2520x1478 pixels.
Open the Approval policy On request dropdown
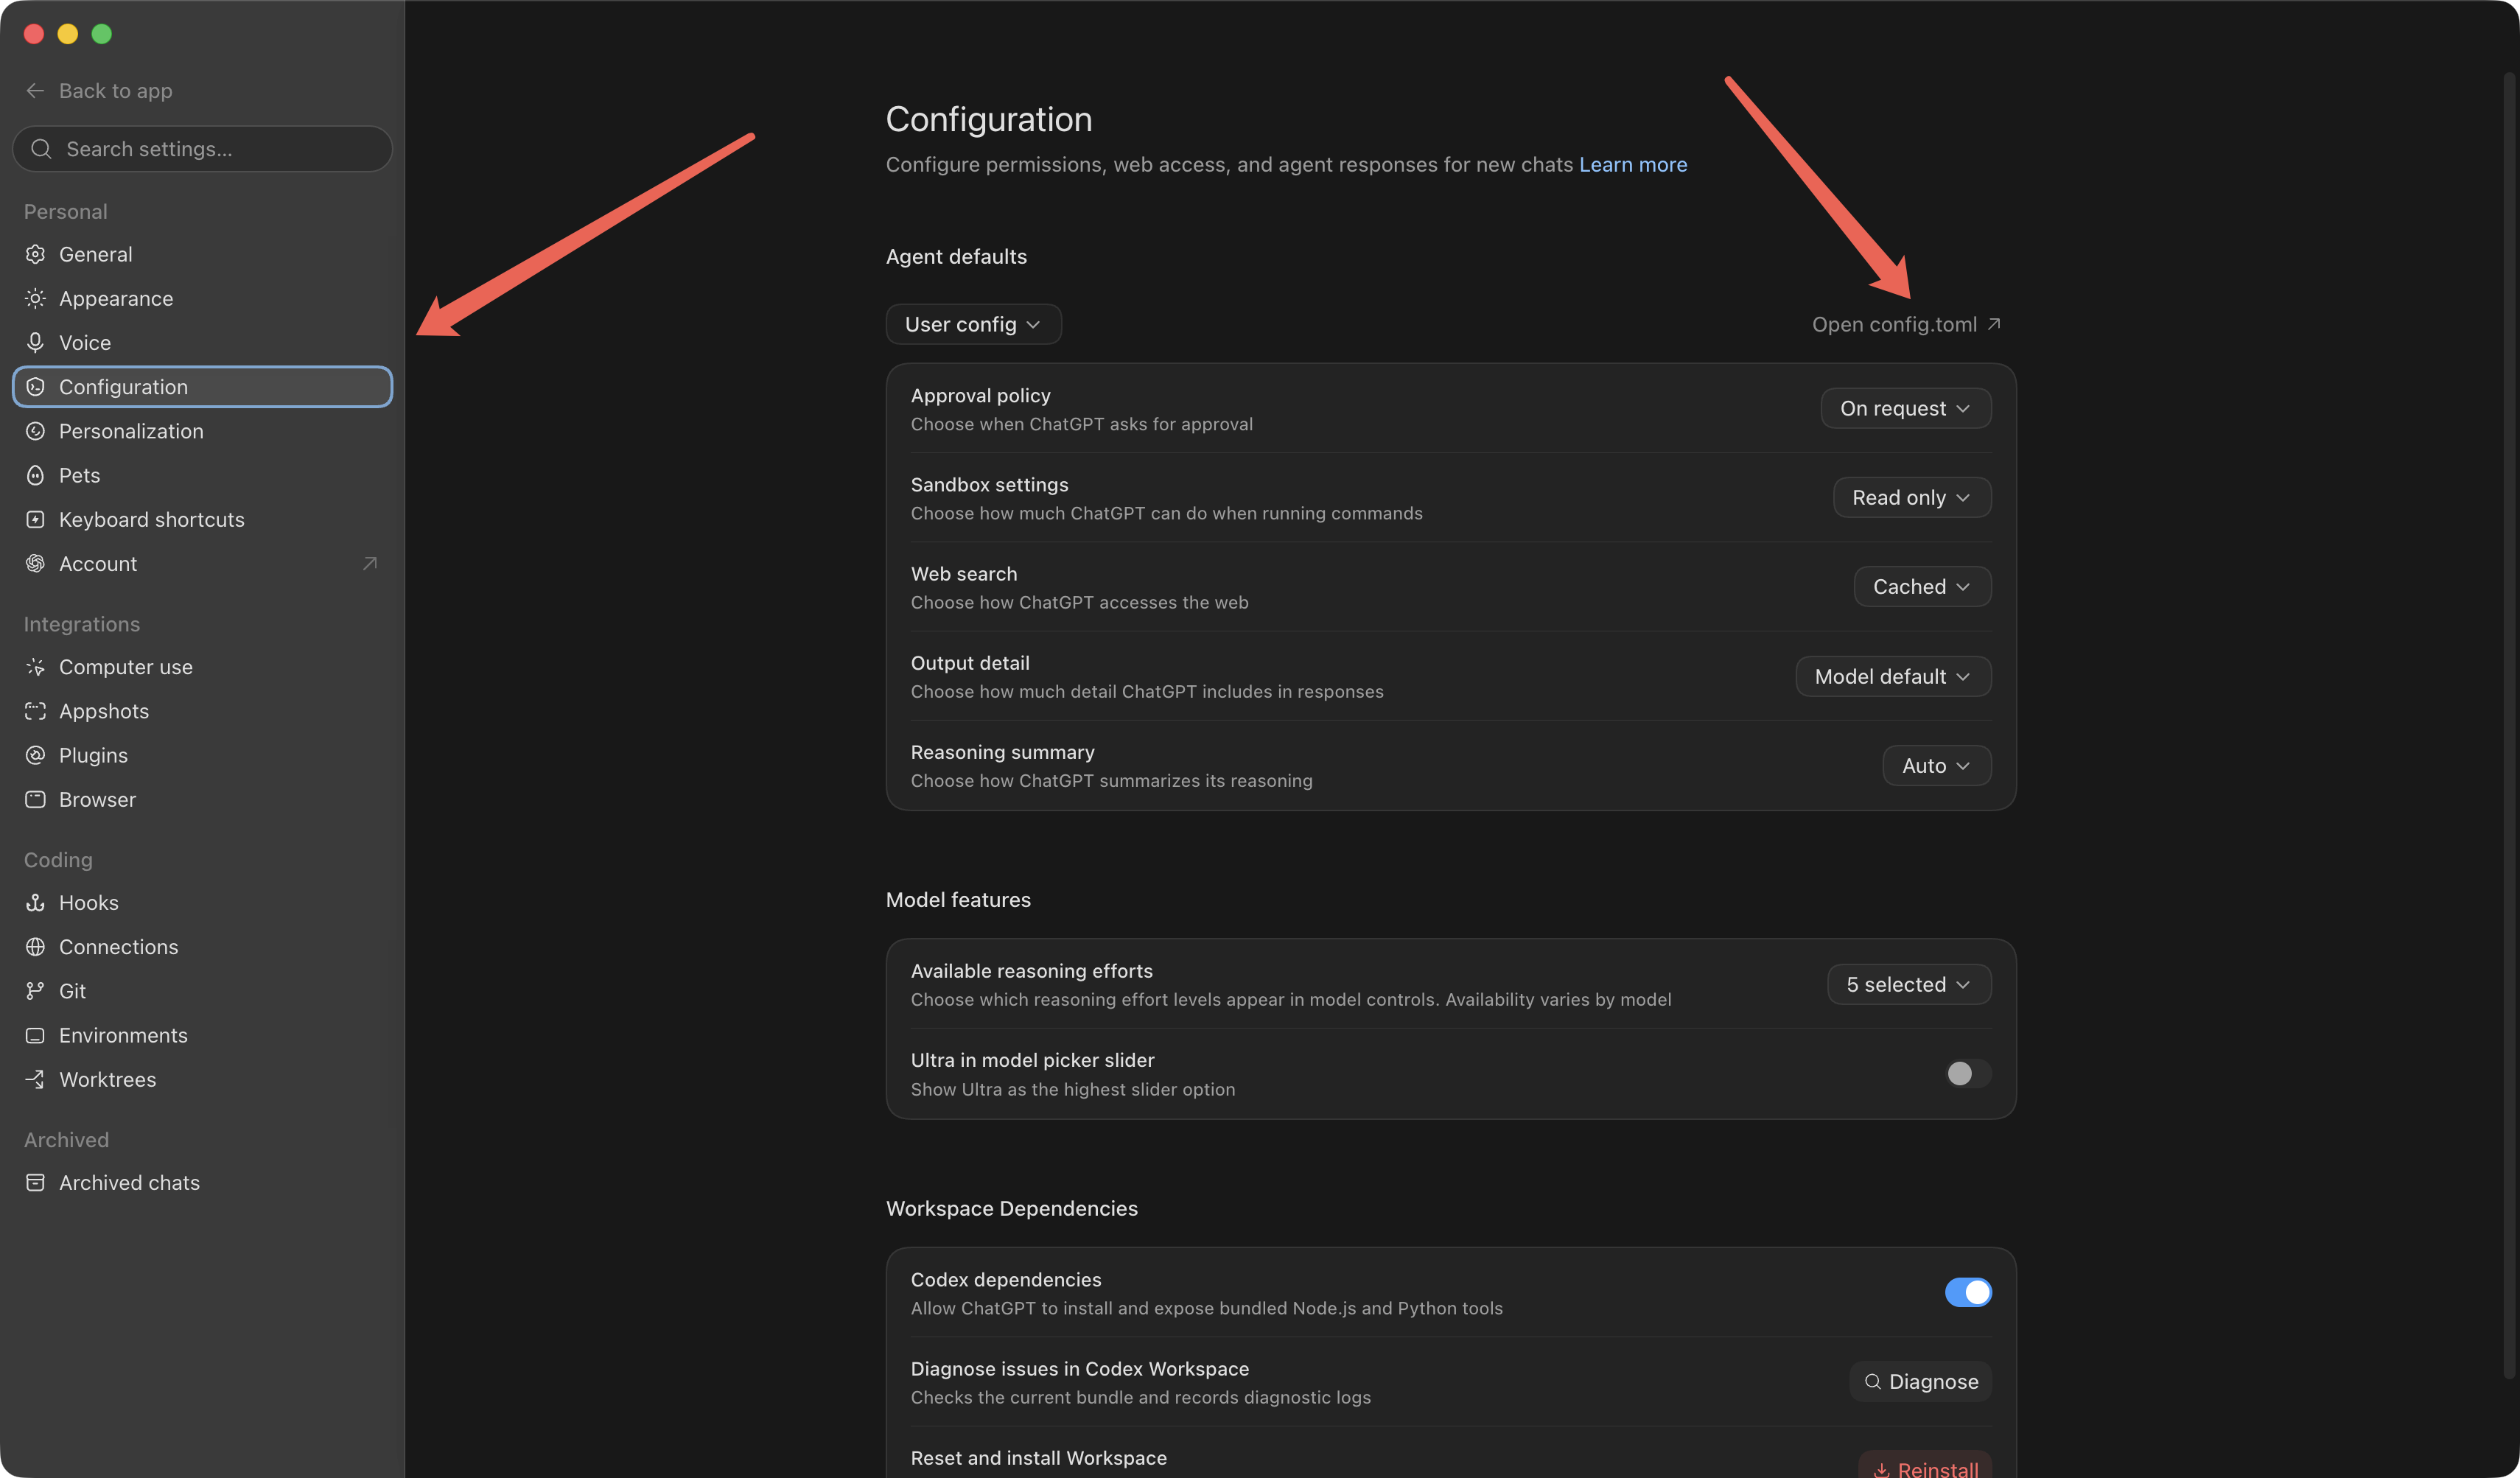(1905, 408)
